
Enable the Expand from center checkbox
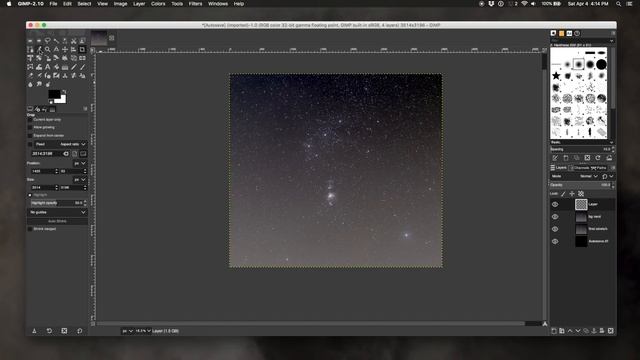click(30, 135)
